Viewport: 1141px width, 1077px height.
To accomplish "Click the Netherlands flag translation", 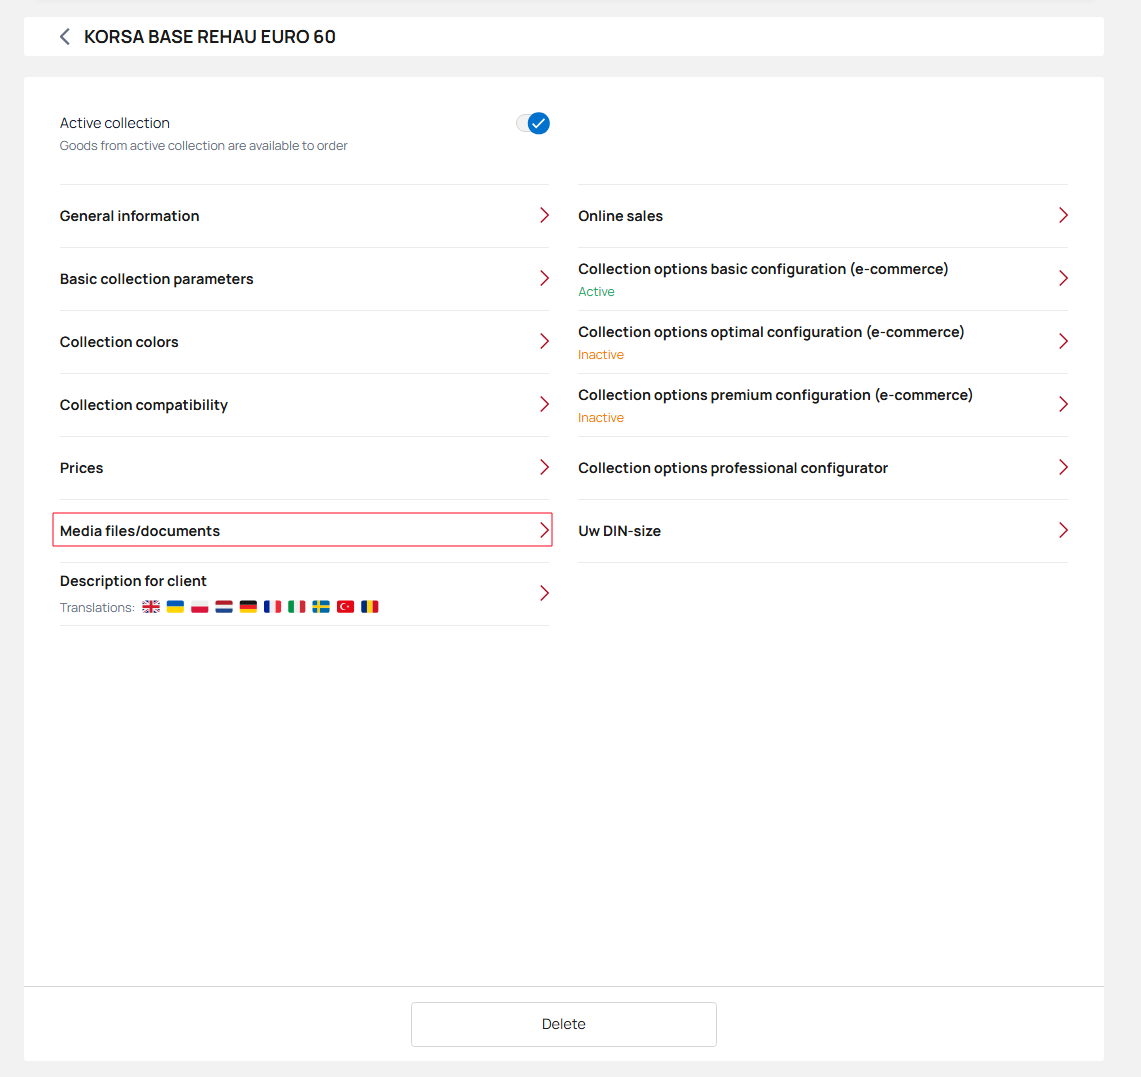I will coord(224,607).
